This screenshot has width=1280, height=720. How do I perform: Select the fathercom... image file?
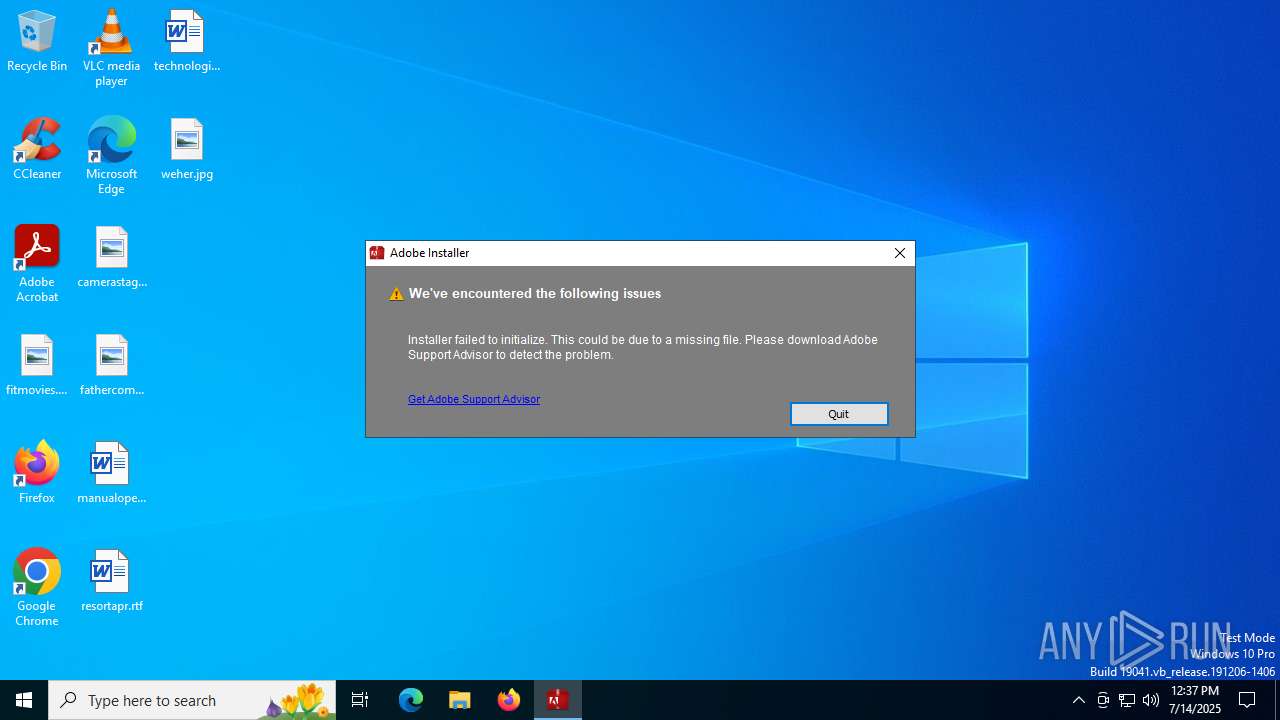click(111, 365)
